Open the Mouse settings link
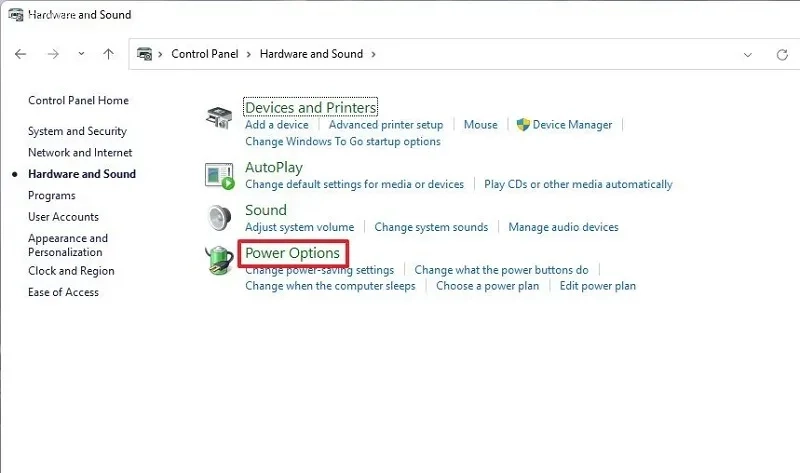 click(x=480, y=125)
